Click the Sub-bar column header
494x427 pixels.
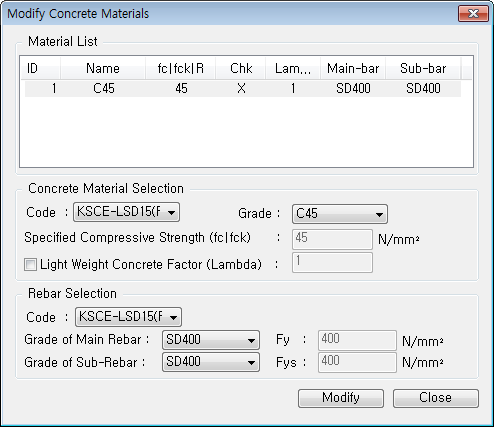pyautogui.click(x=423, y=68)
